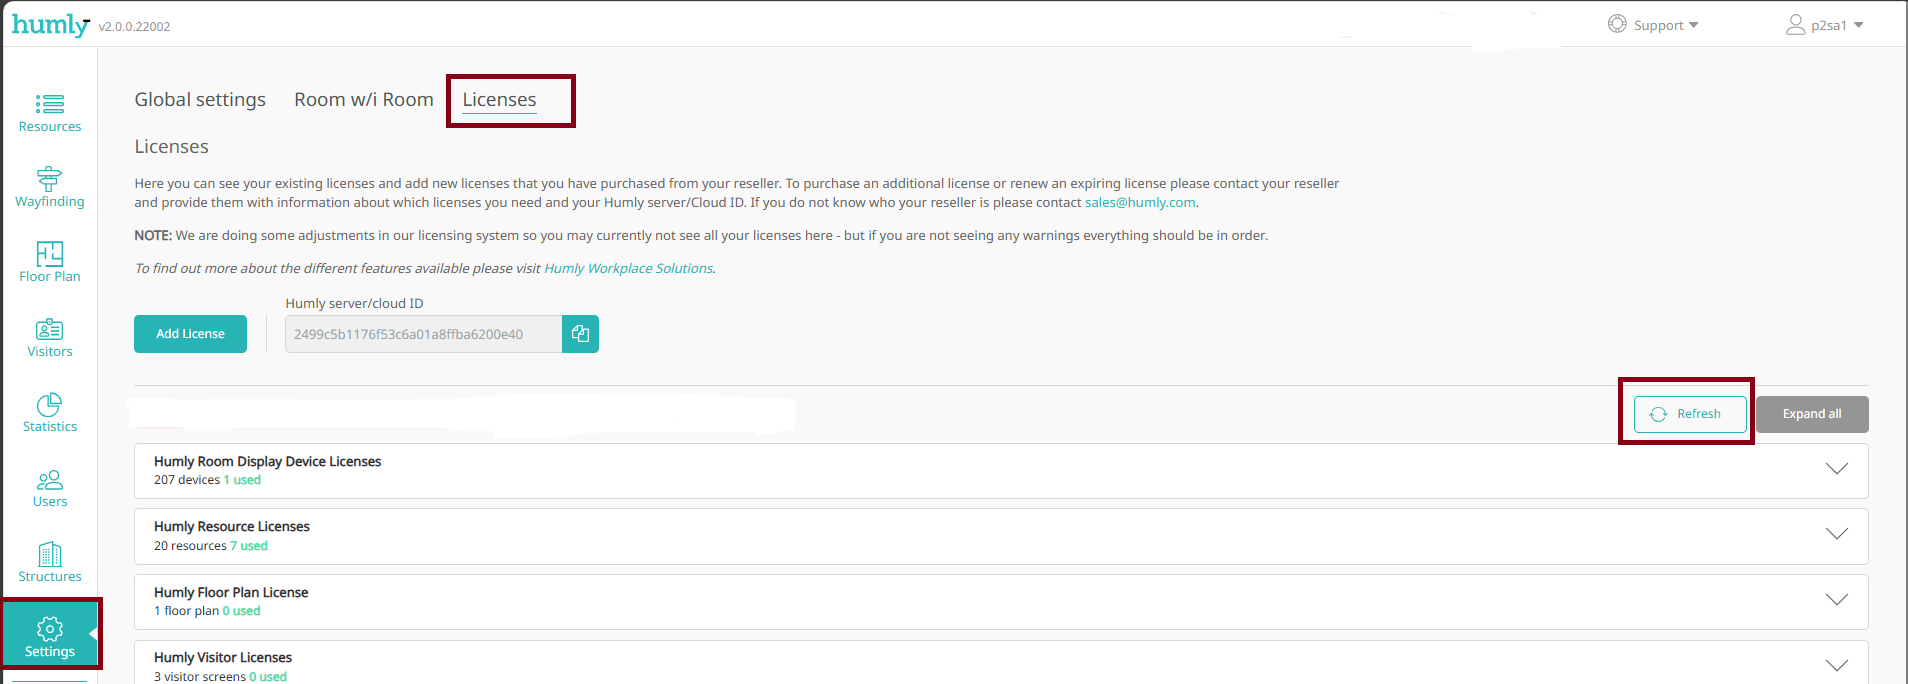Switch to the Global settings tab
Screen dimensions: 1908x684
200,100
